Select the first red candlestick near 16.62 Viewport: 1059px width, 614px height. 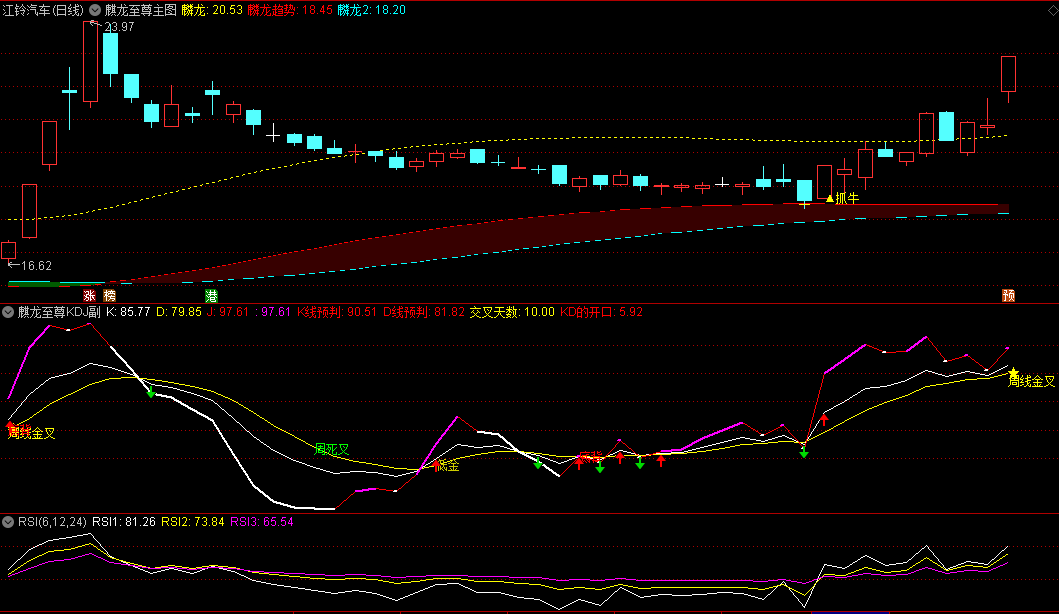pyautogui.click(x=9, y=251)
